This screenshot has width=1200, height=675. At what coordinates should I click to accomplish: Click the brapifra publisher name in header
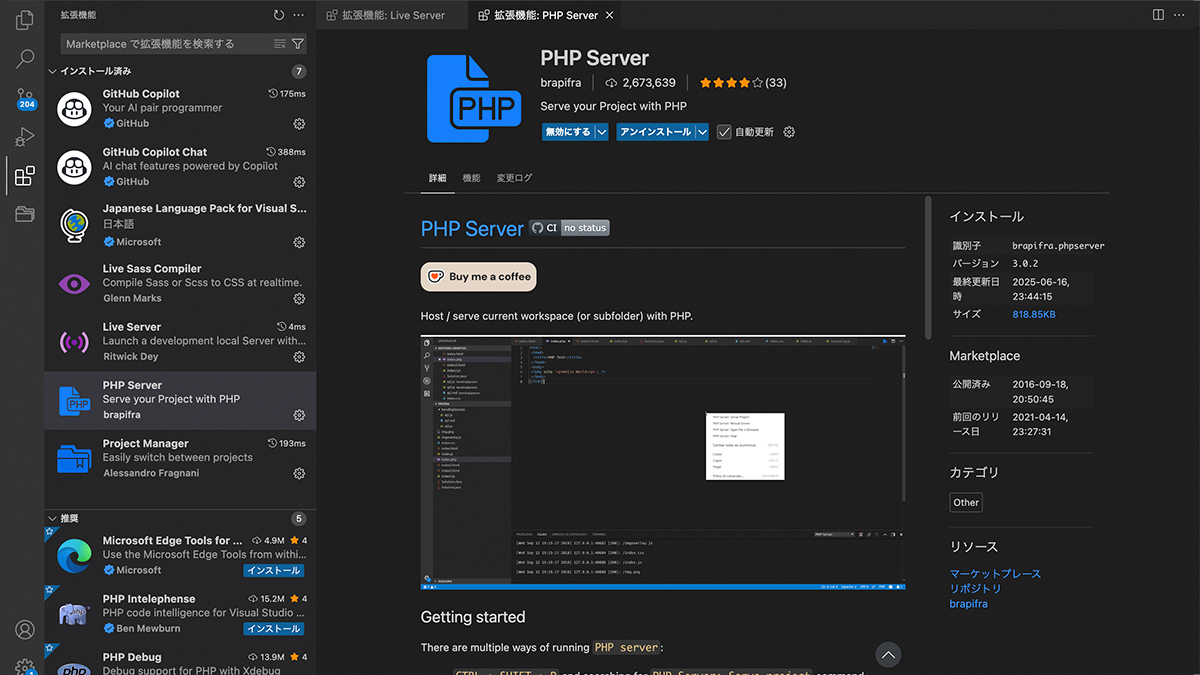[x=561, y=83]
